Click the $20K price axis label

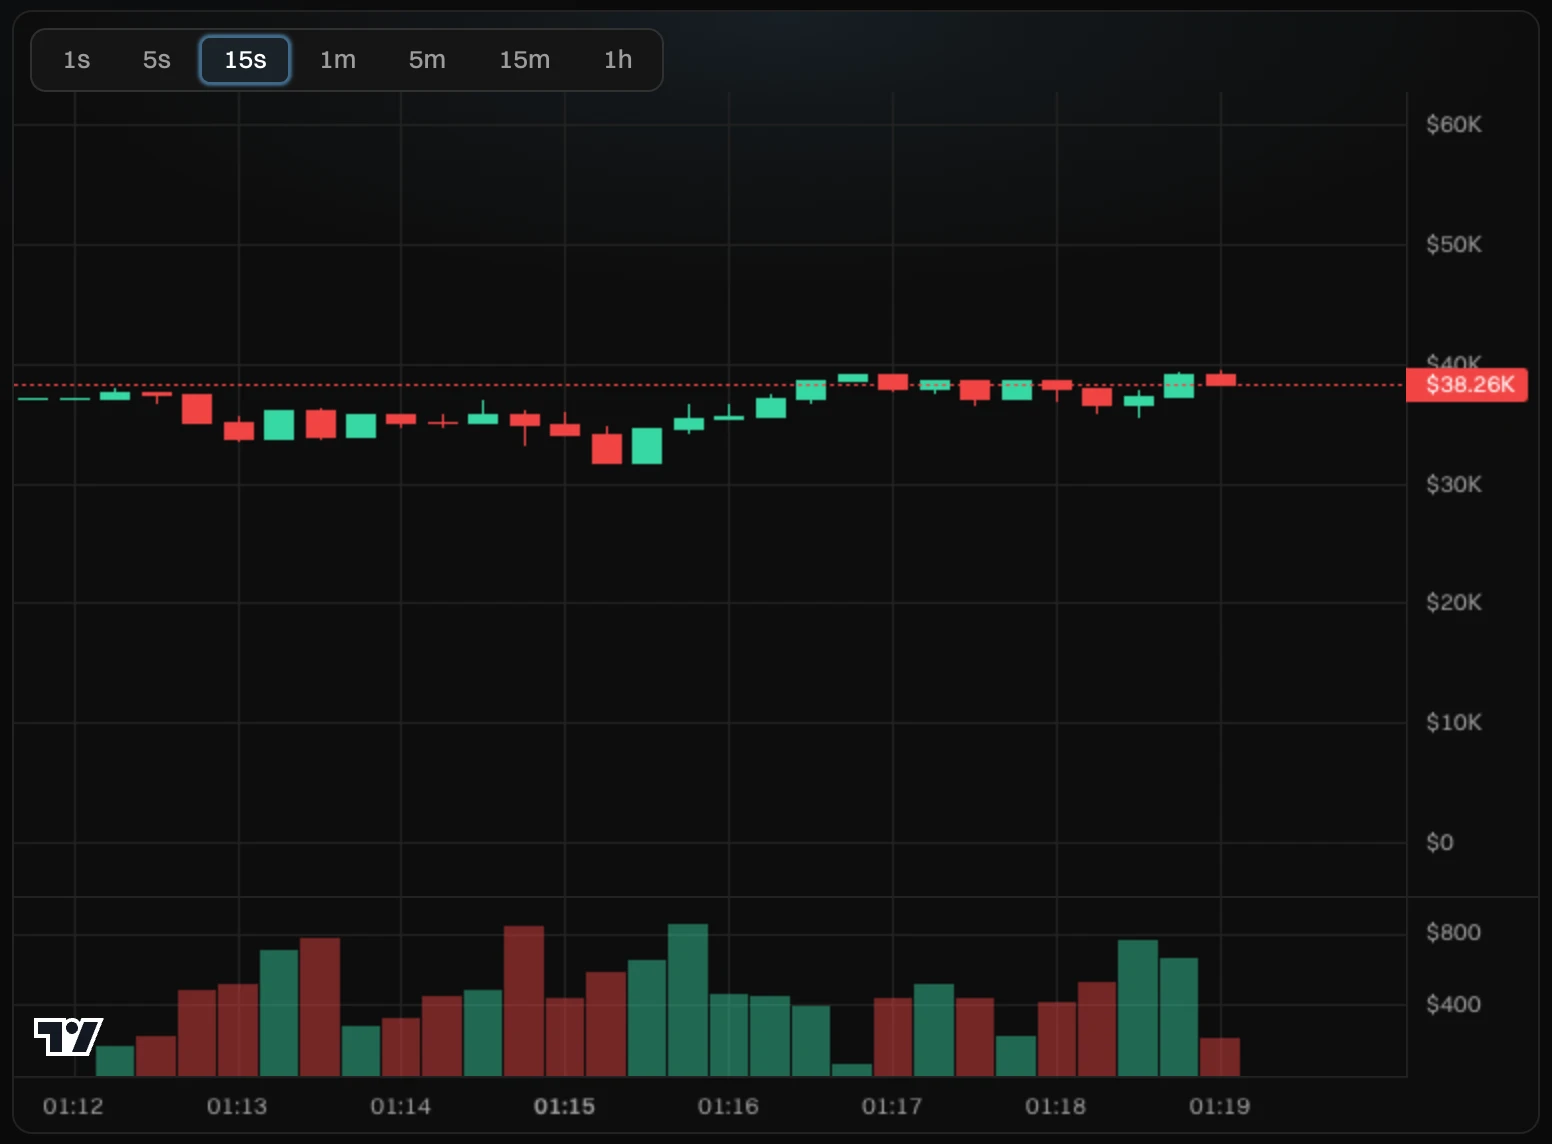(1454, 603)
